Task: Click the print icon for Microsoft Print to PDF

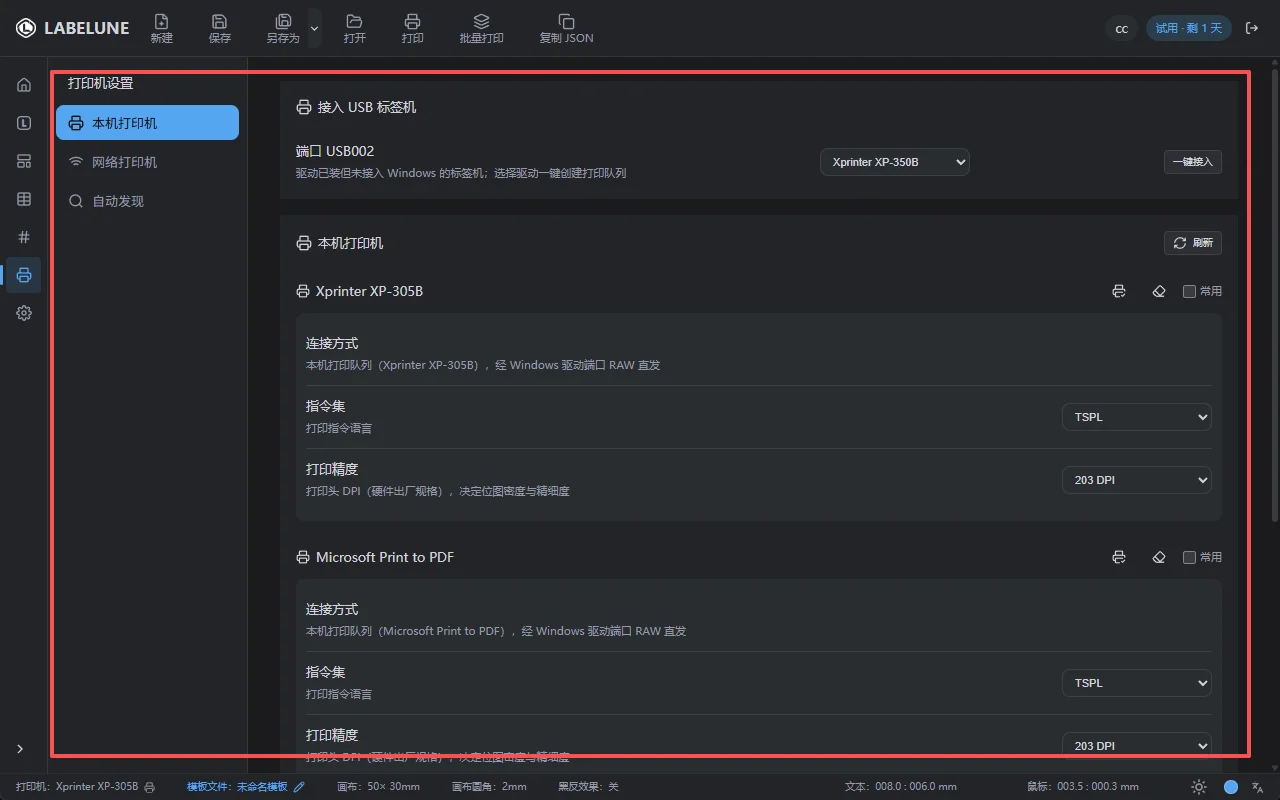Action: point(1119,557)
